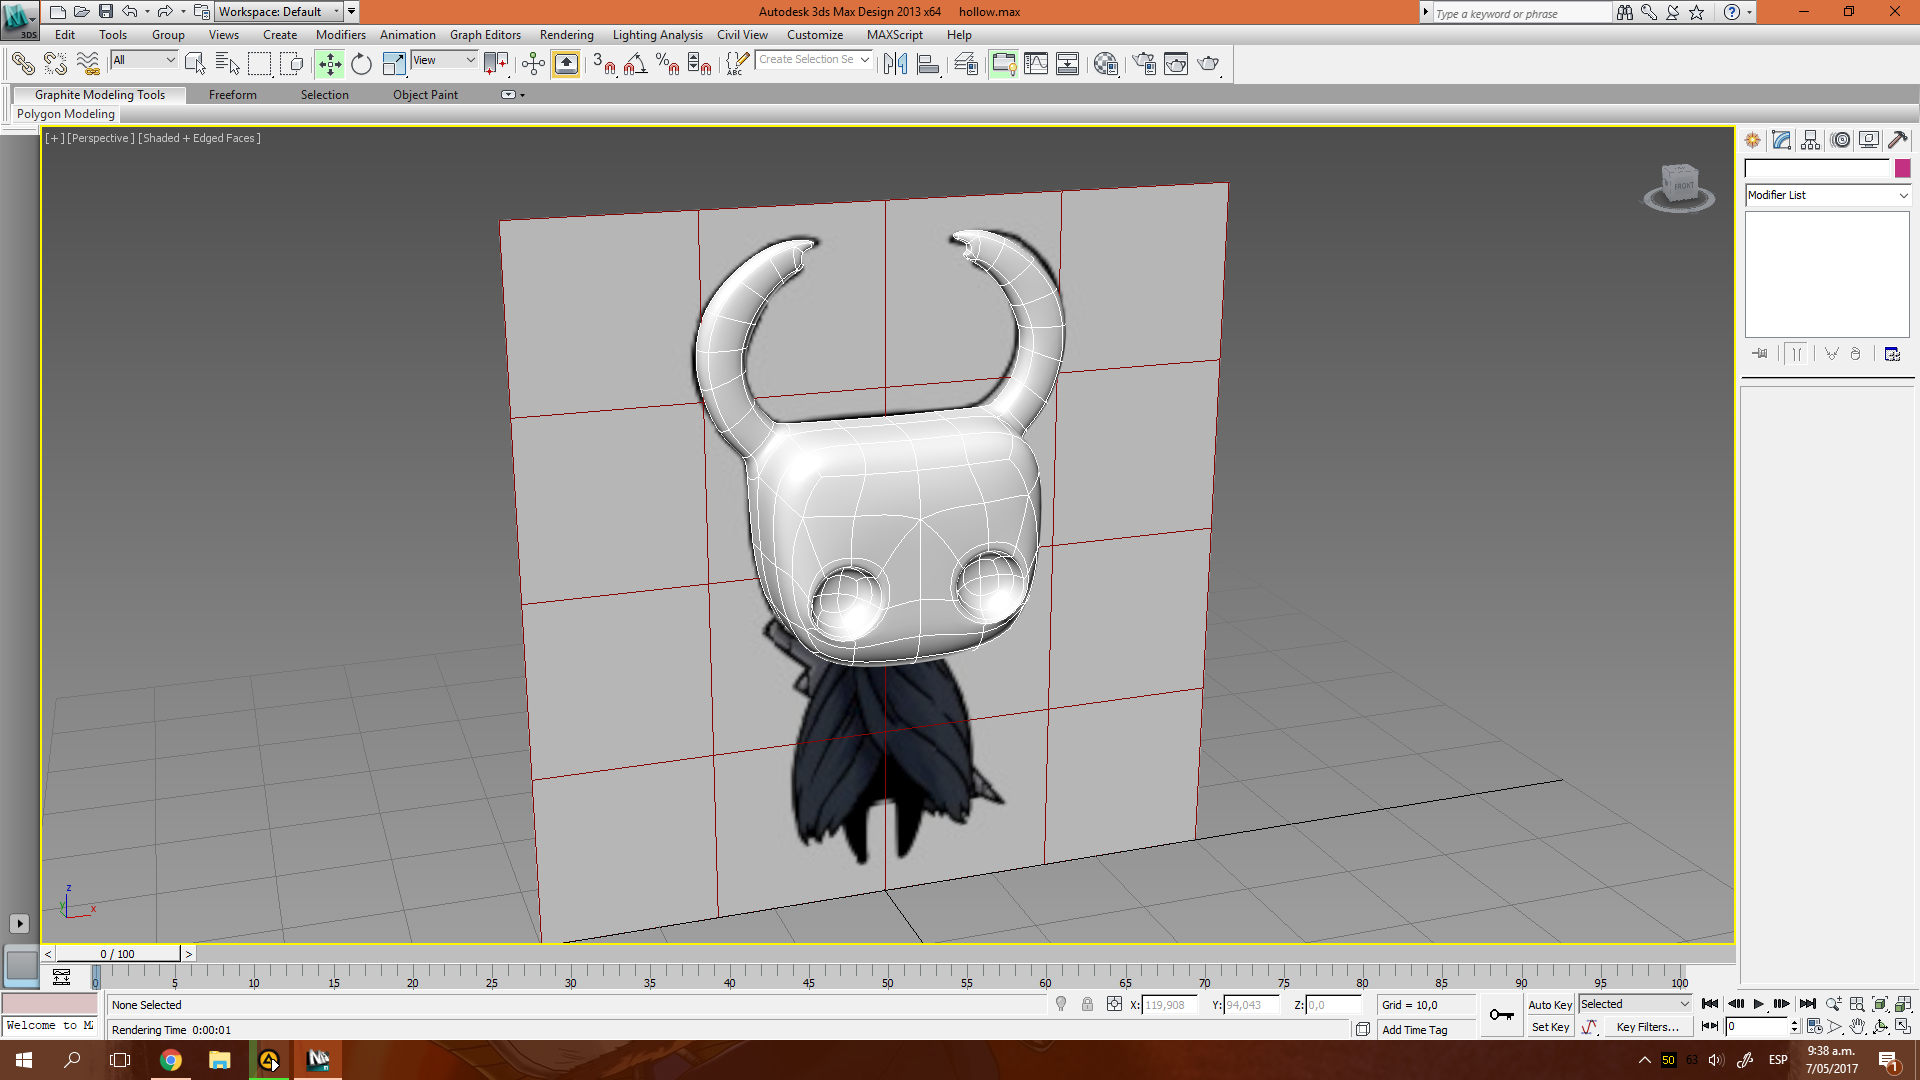Open Select by Name dialog

point(227,64)
